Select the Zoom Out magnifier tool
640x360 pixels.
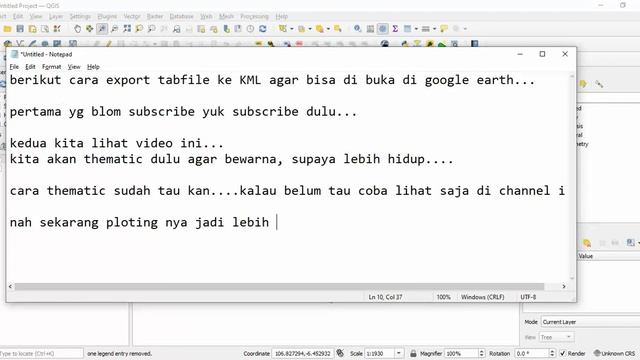coord(115,29)
